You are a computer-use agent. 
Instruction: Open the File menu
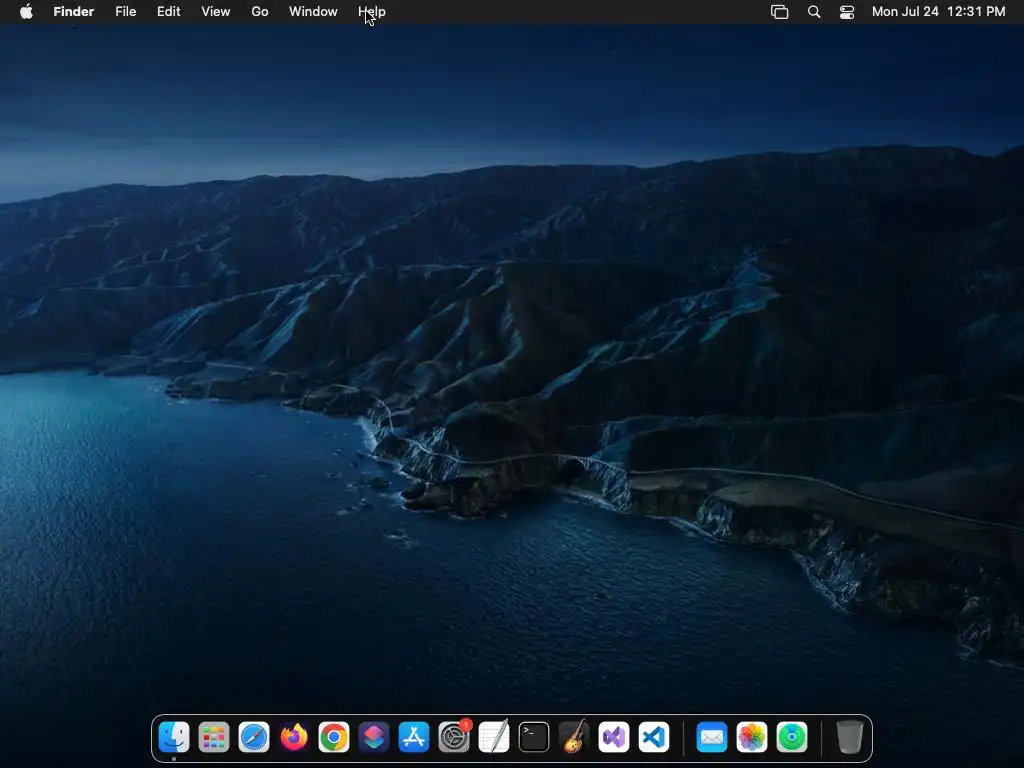pyautogui.click(x=126, y=12)
